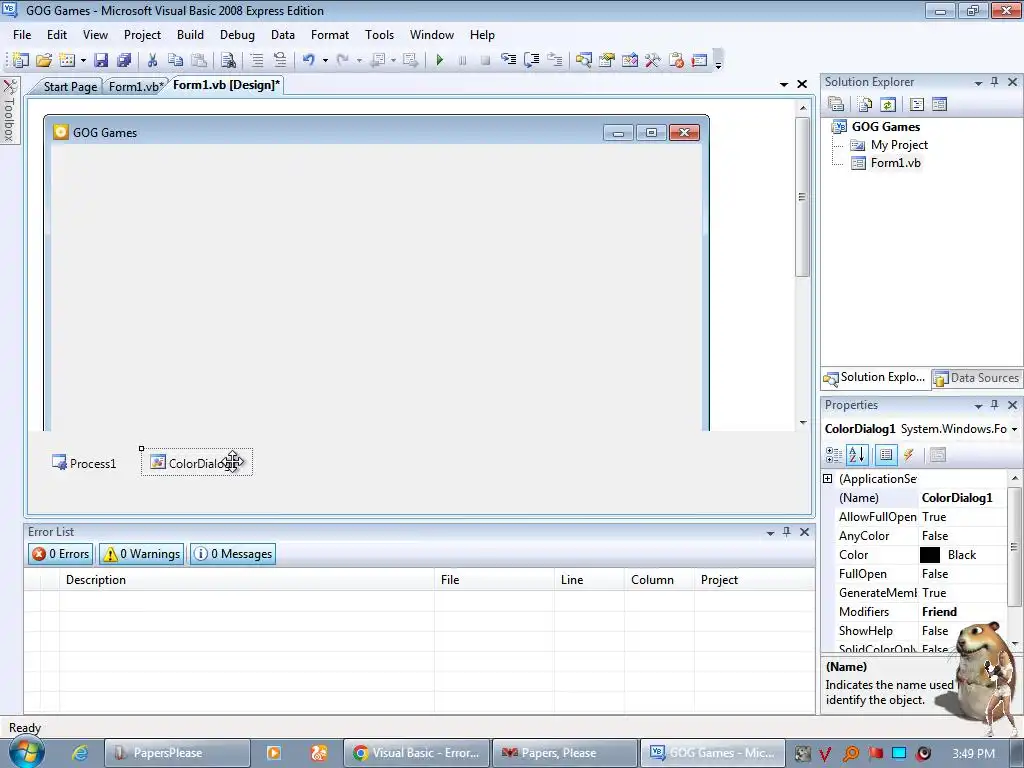The image size is (1024, 768).
Task: Open Solution Explorer window position dropdown
Action: pyautogui.click(x=978, y=83)
